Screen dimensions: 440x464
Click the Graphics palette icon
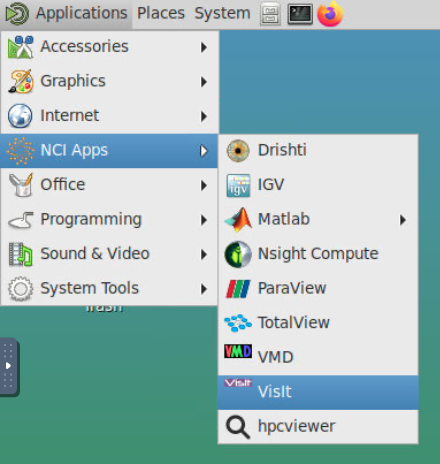[x=20, y=81]
